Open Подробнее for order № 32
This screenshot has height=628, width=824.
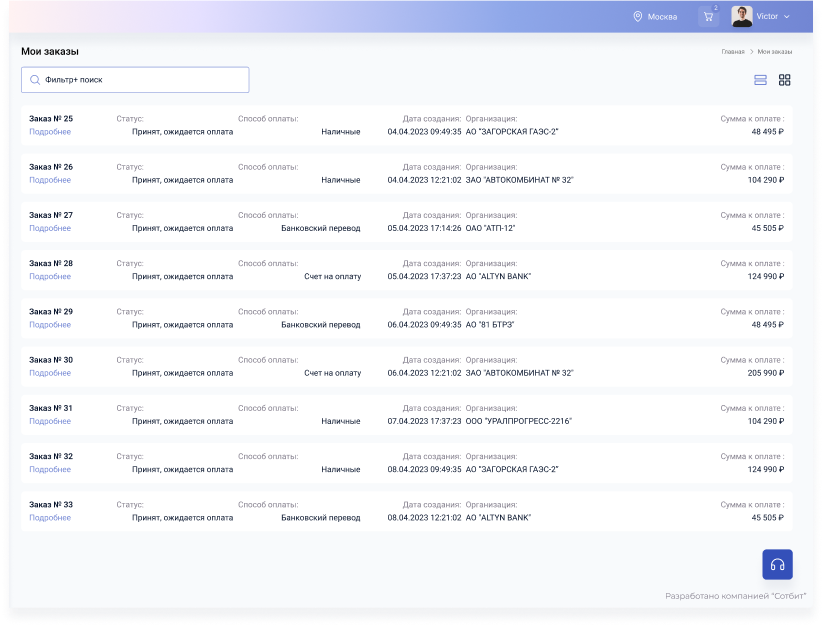pos(50,469)
